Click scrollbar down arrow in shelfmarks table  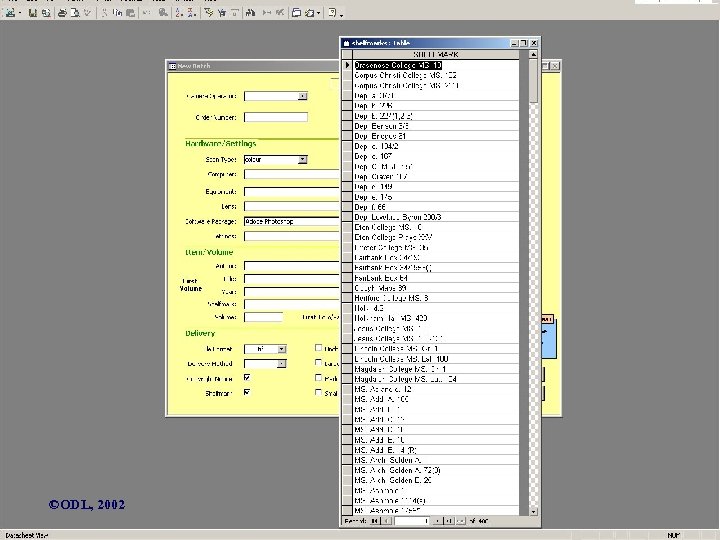point(533,512)
